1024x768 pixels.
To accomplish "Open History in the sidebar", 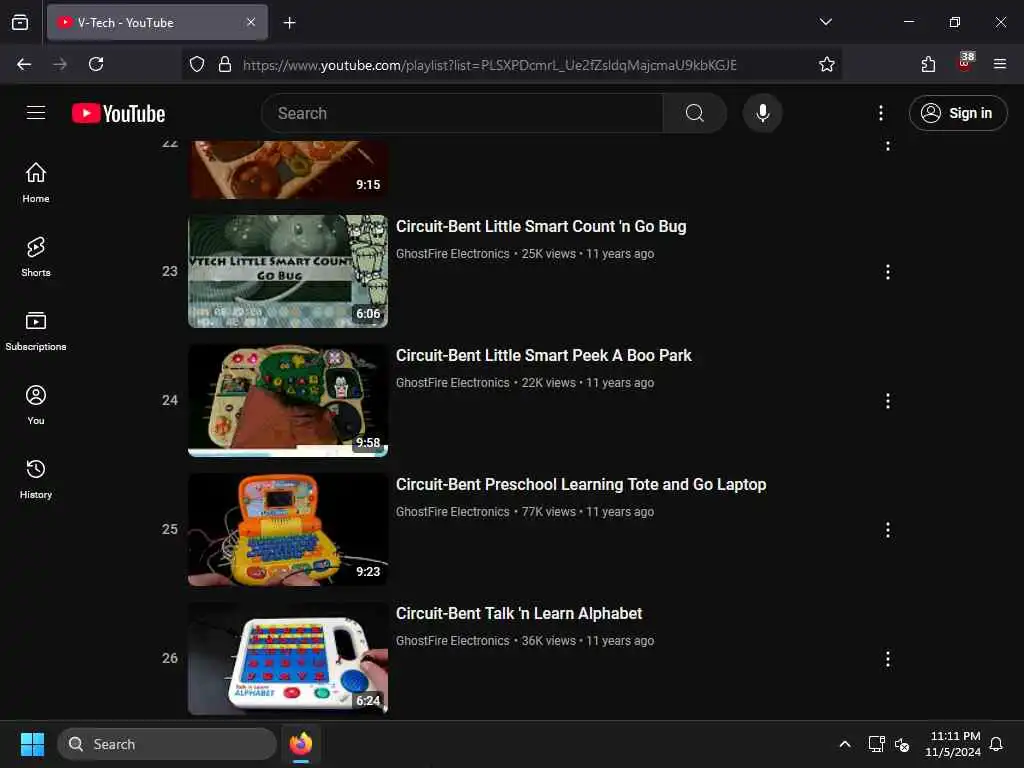I will [36, 479].
